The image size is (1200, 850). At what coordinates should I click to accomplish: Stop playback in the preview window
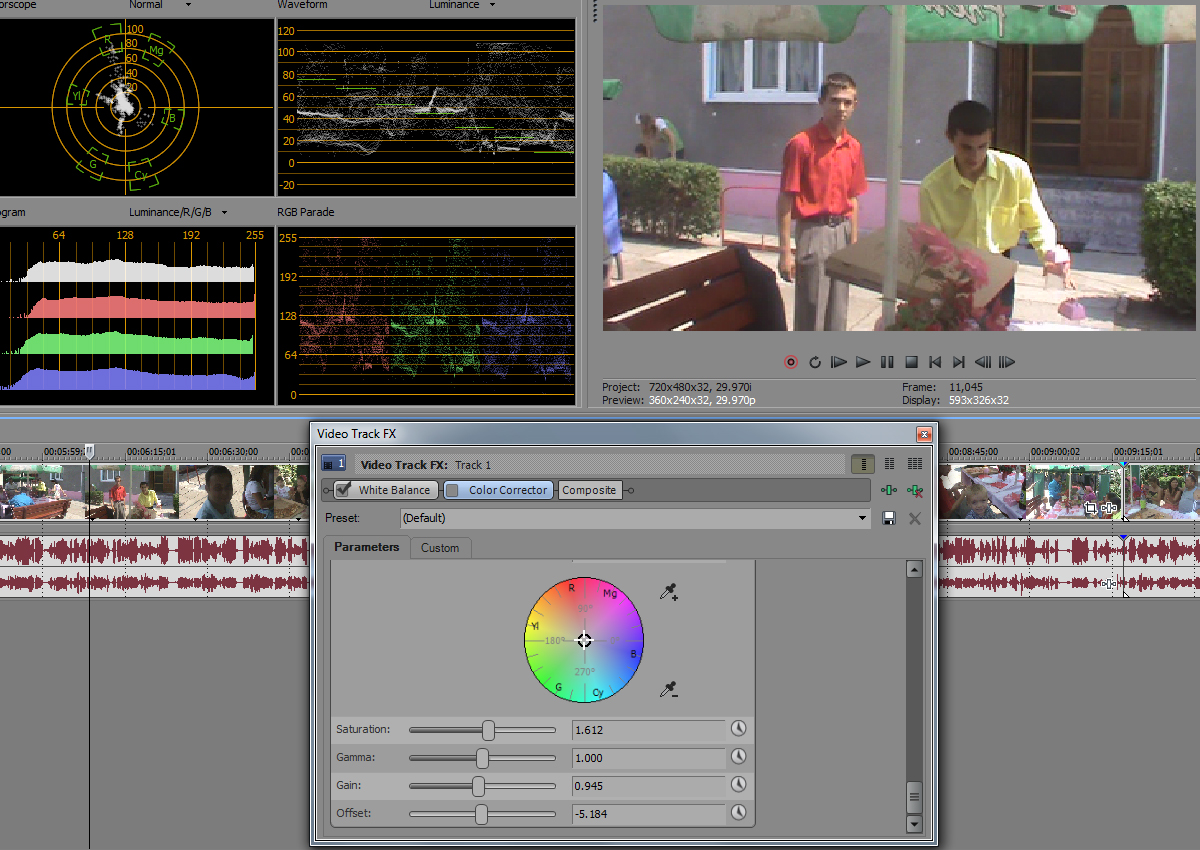click(911, 362)
